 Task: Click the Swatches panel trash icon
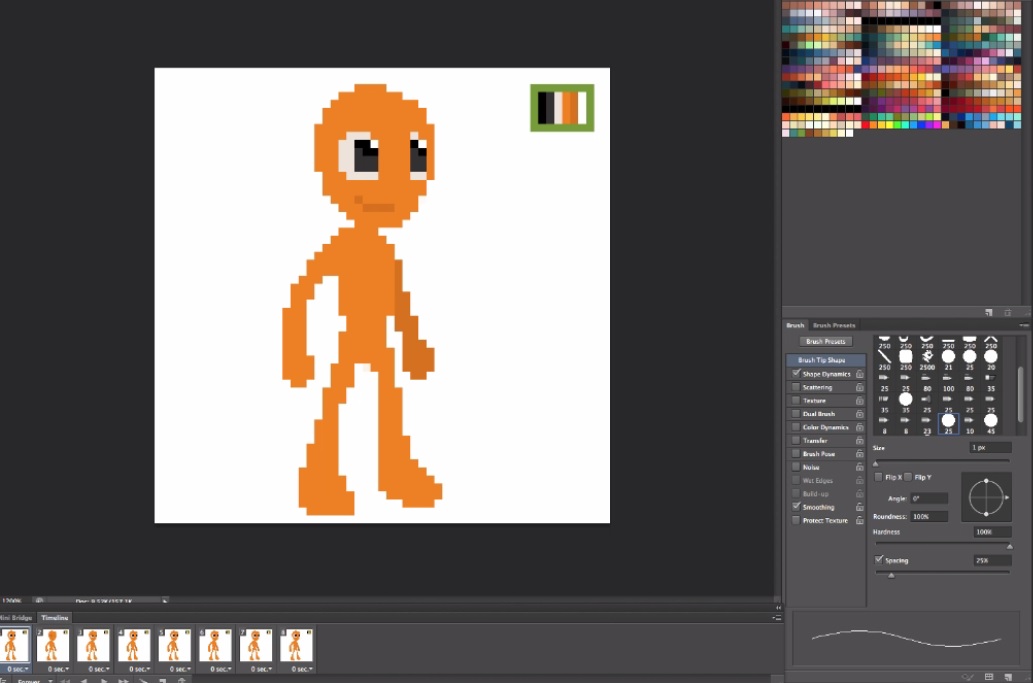(x=1007, y=312)
